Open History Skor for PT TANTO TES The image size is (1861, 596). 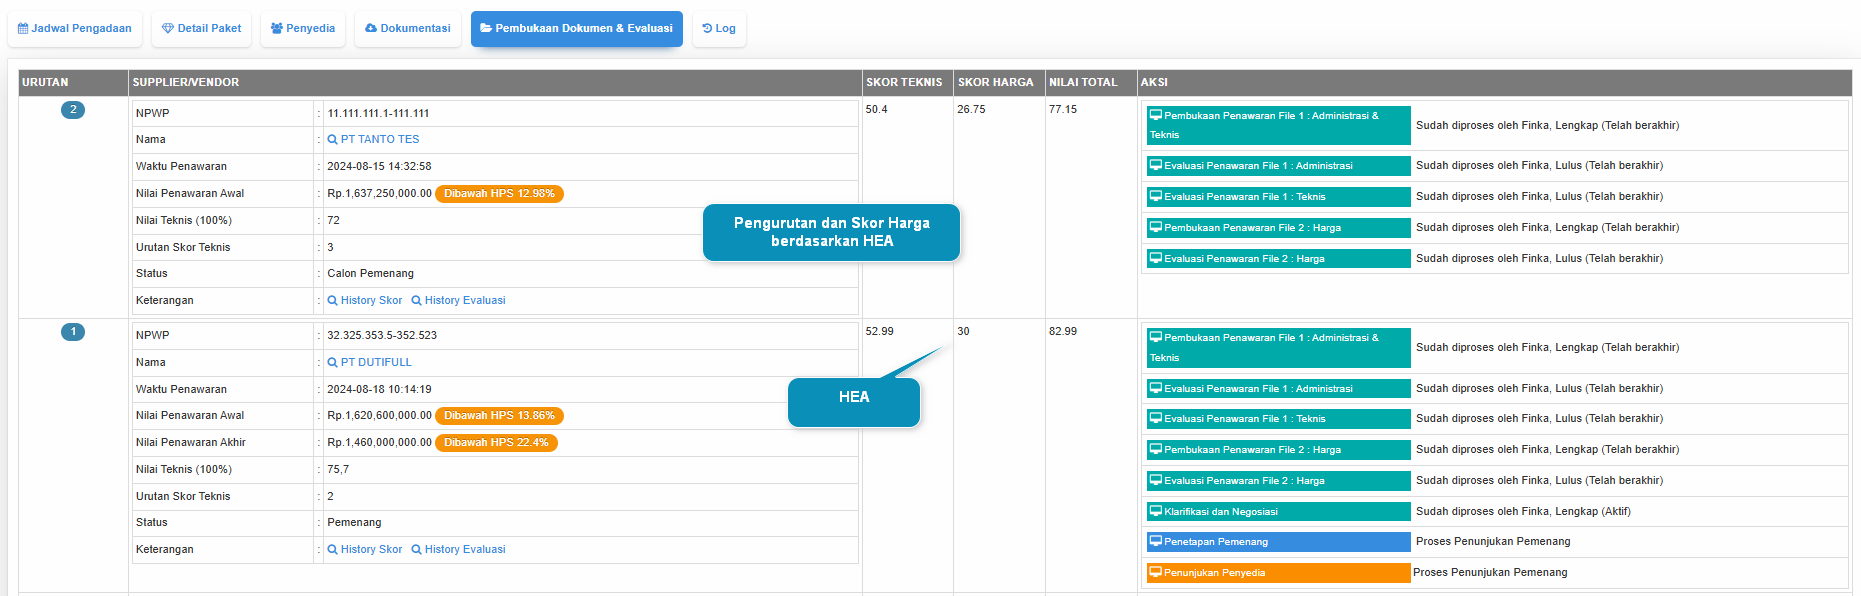tap(365, 301)
